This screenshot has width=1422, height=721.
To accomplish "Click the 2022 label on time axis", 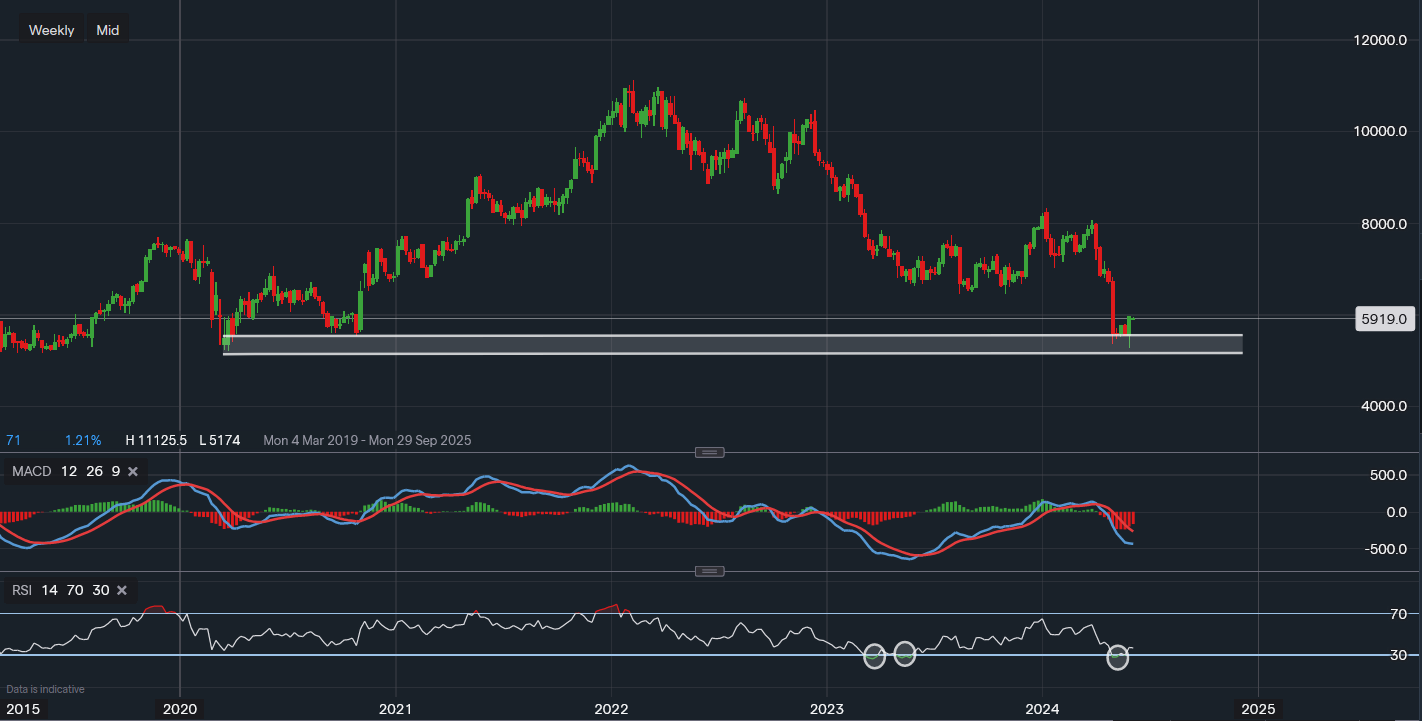I will point(611,709).
